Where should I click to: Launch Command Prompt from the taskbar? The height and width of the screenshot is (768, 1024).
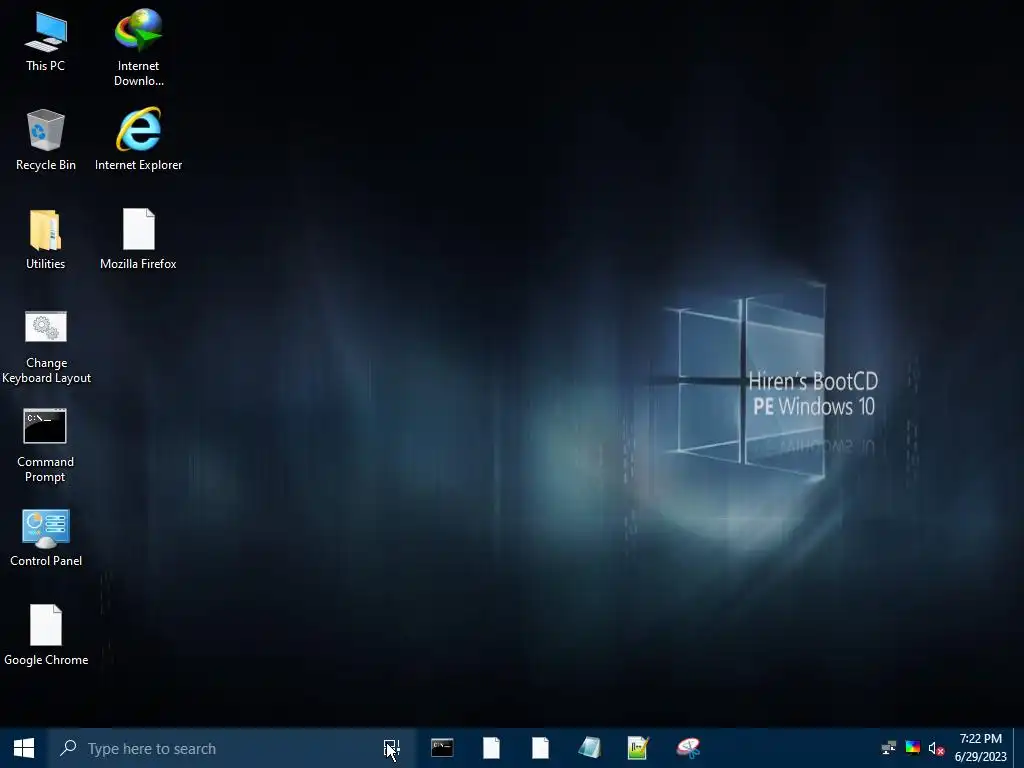[442, 748]
